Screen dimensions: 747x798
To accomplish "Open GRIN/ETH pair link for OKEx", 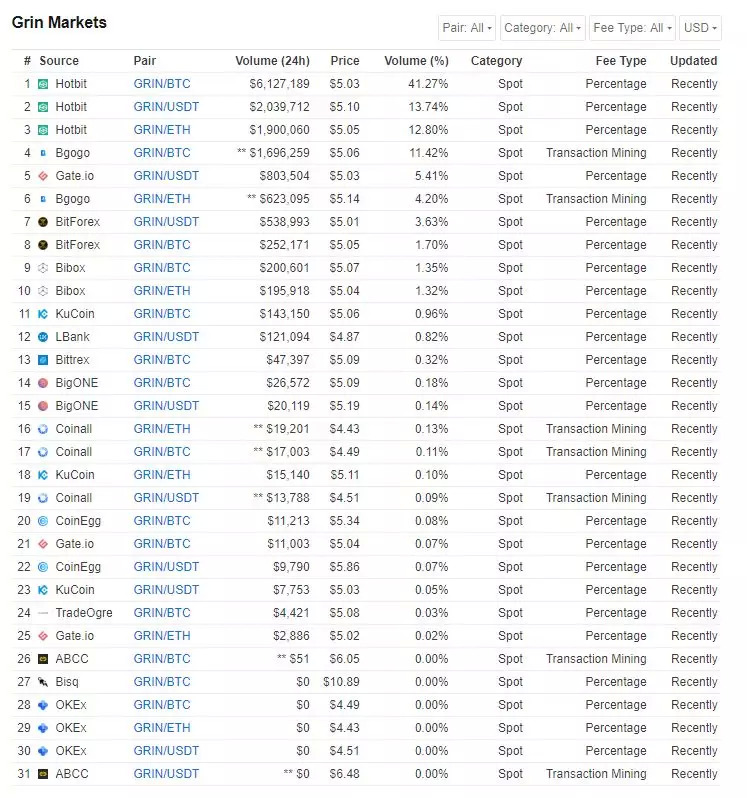I will pos(161,728).
